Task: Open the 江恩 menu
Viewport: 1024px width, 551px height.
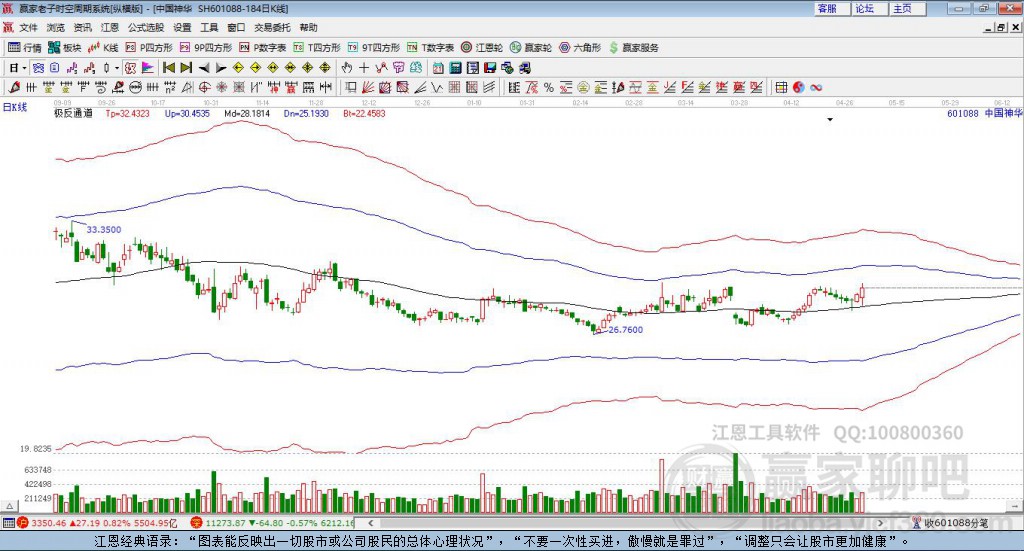Action: (x=110, y=27)
